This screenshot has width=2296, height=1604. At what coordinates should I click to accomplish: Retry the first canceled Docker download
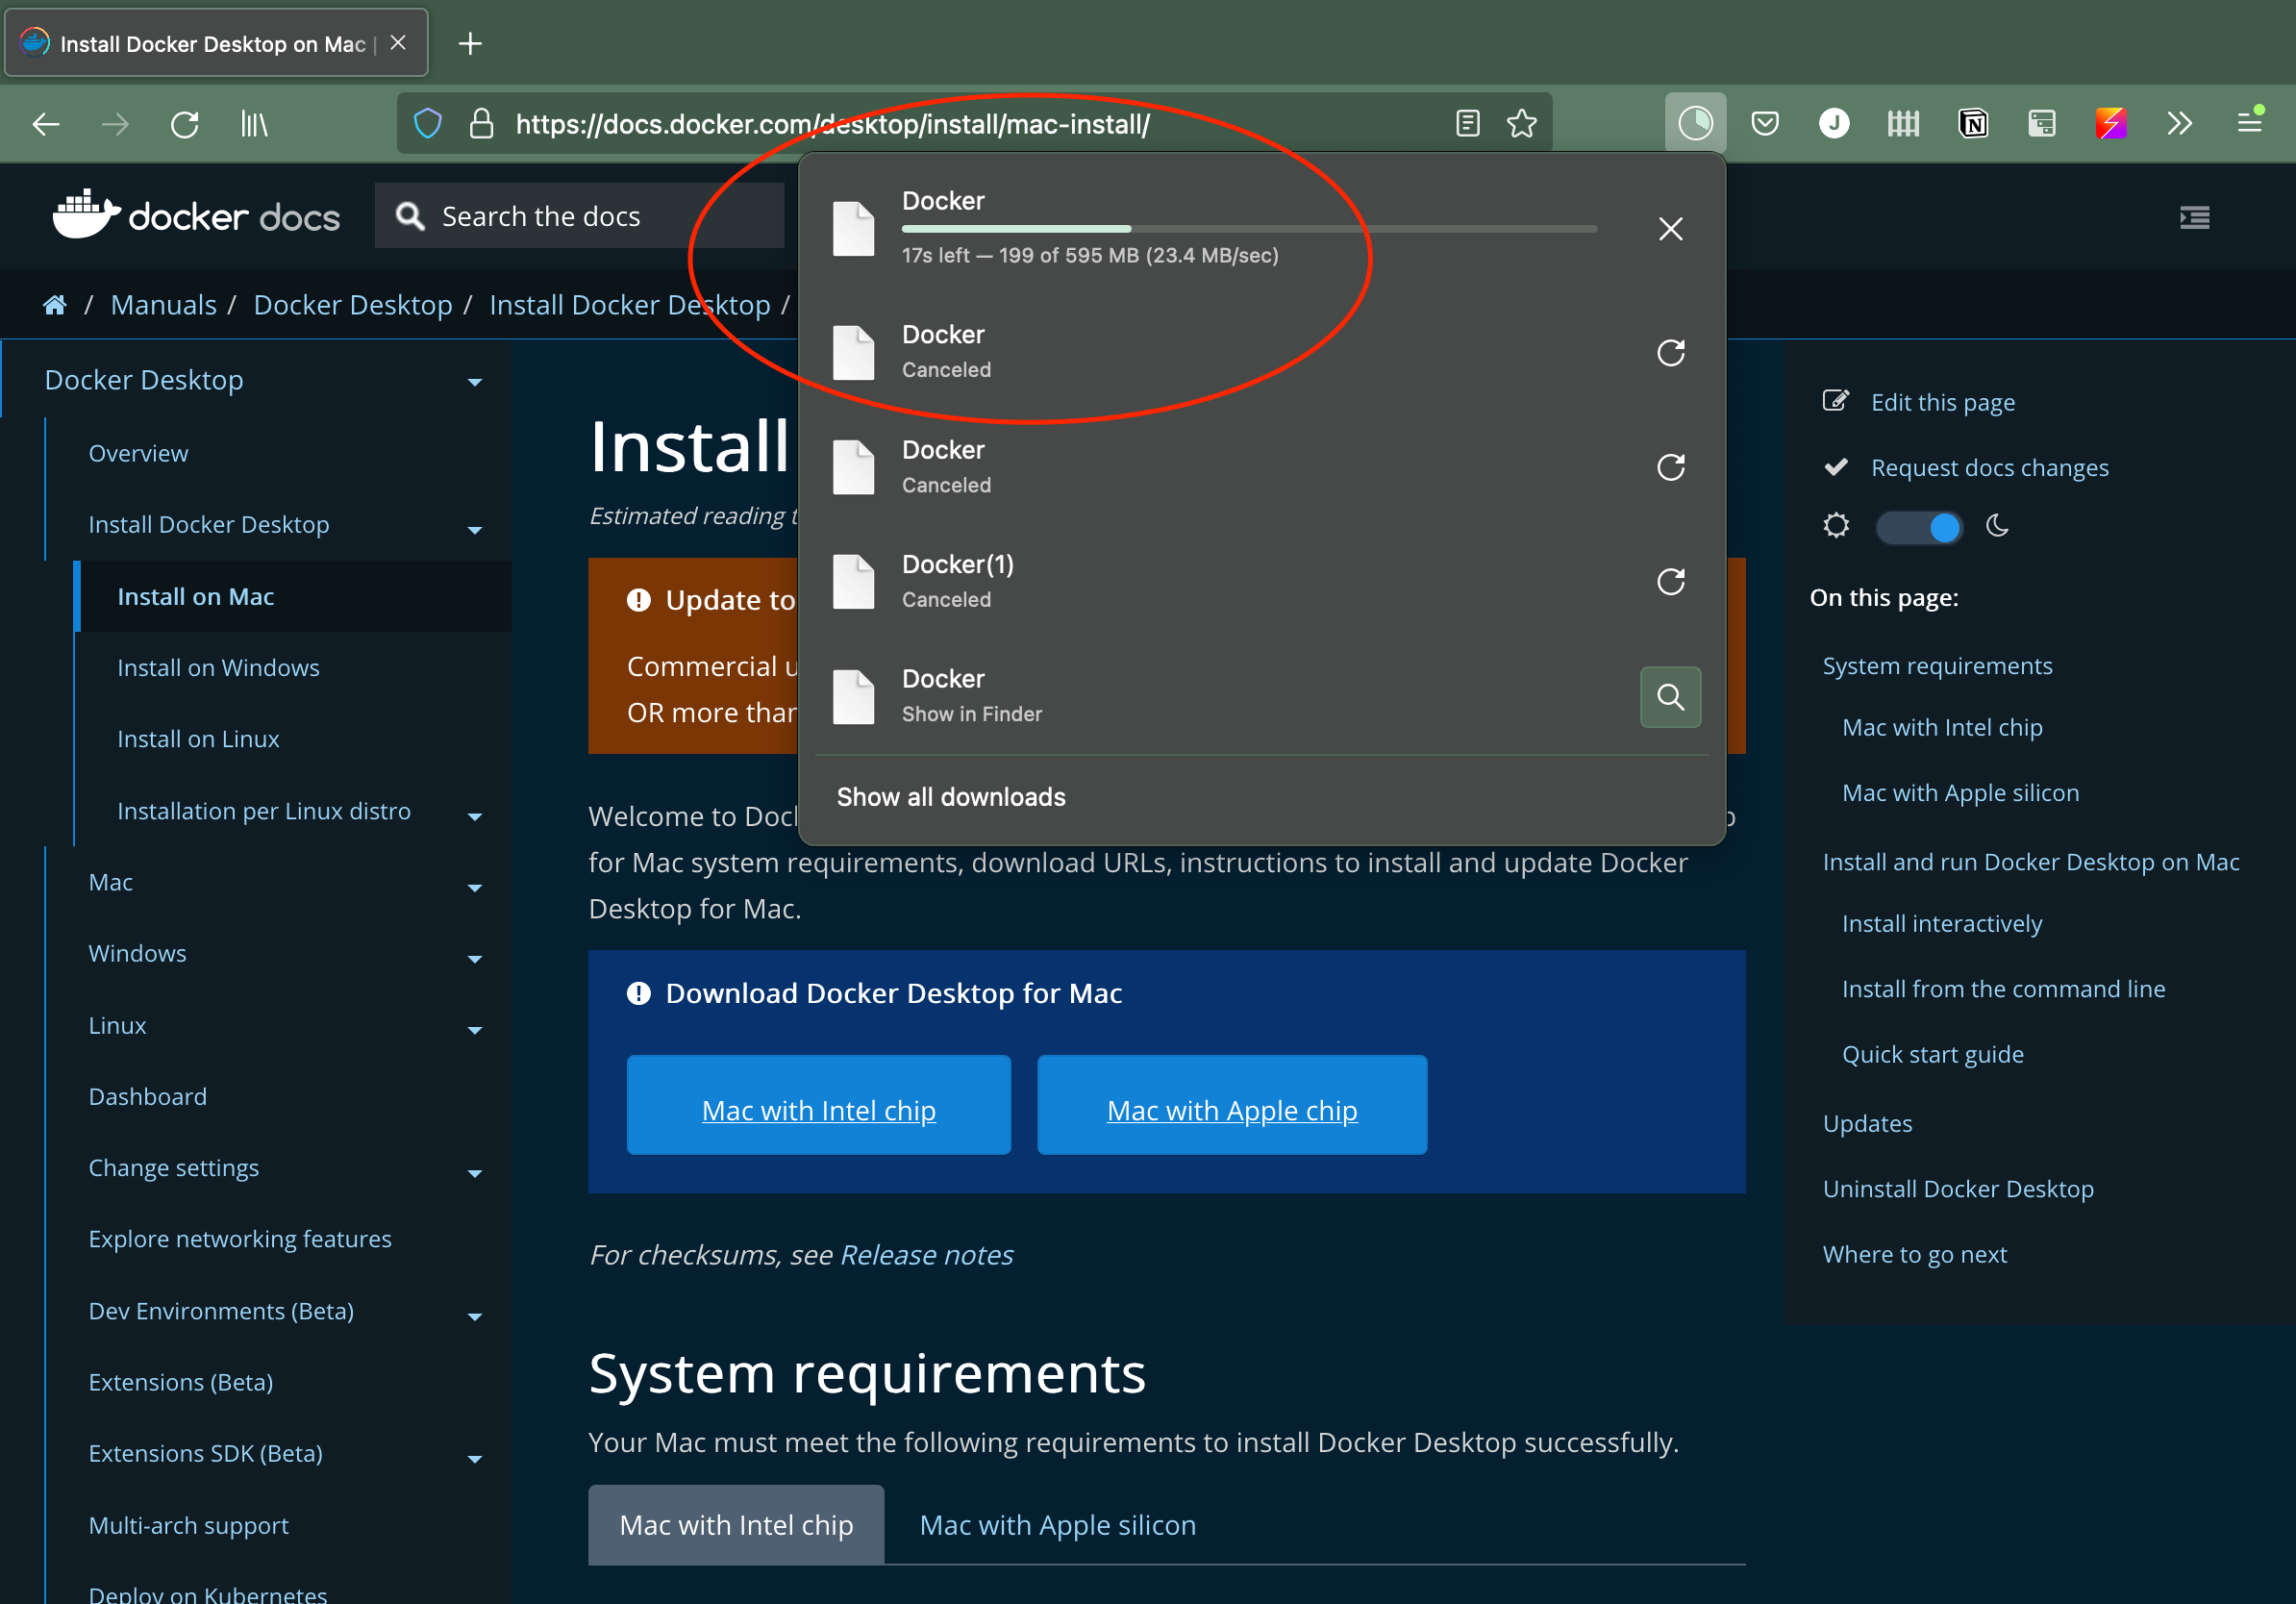[1670, 353]
